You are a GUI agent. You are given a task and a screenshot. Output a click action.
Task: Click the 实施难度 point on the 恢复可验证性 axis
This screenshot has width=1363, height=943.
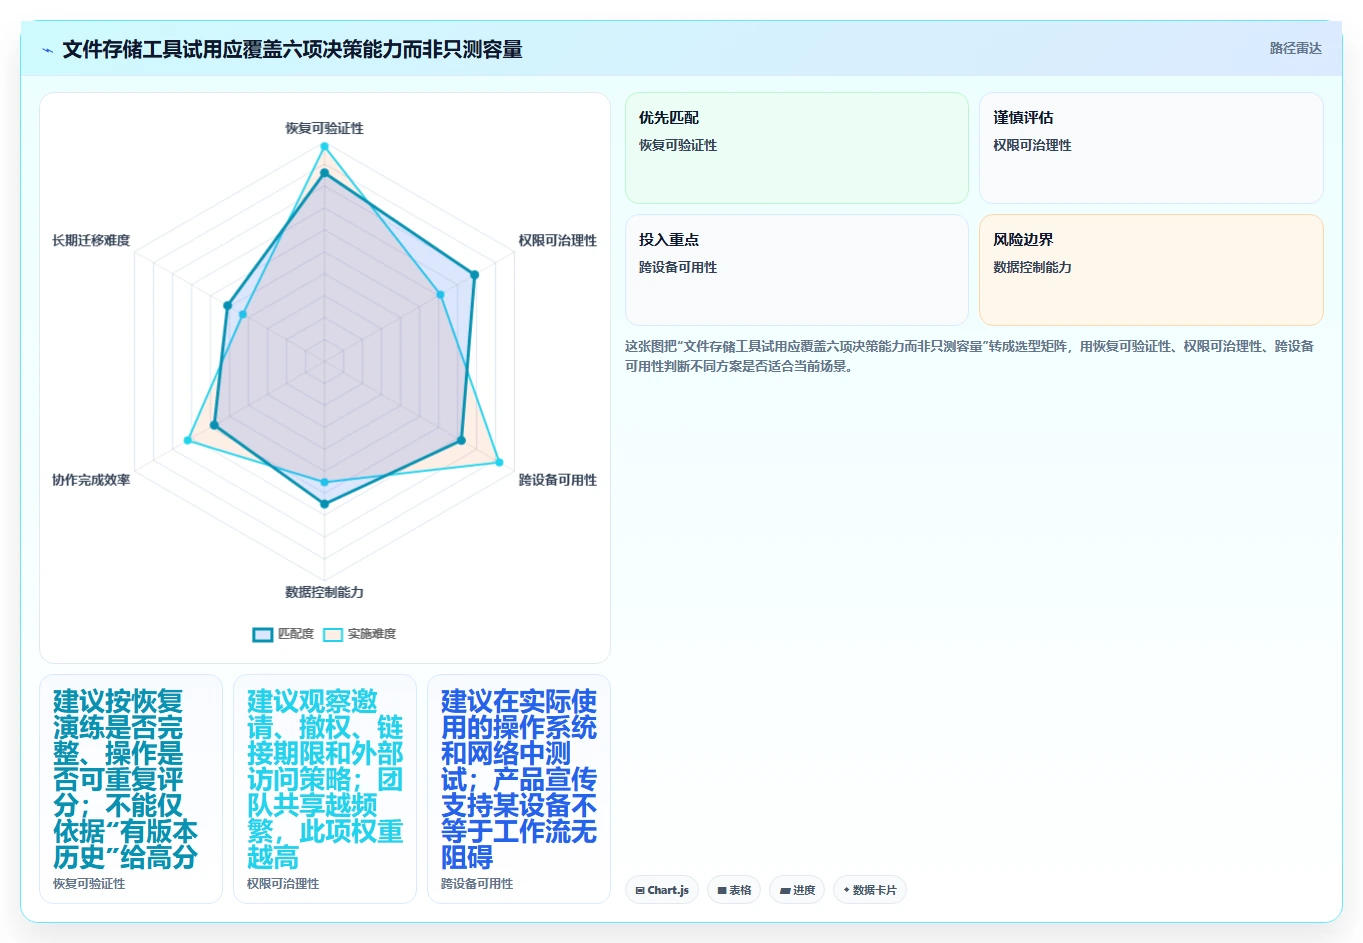click(324, 146)
